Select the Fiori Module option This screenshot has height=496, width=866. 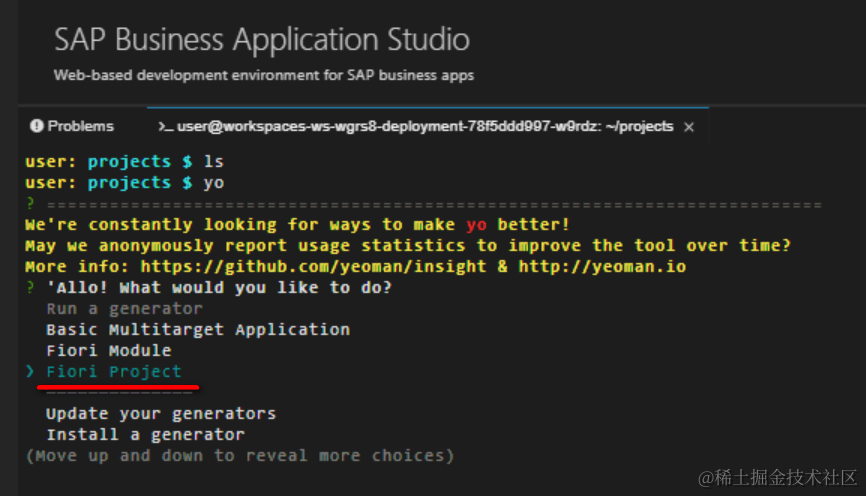[109, 351]
